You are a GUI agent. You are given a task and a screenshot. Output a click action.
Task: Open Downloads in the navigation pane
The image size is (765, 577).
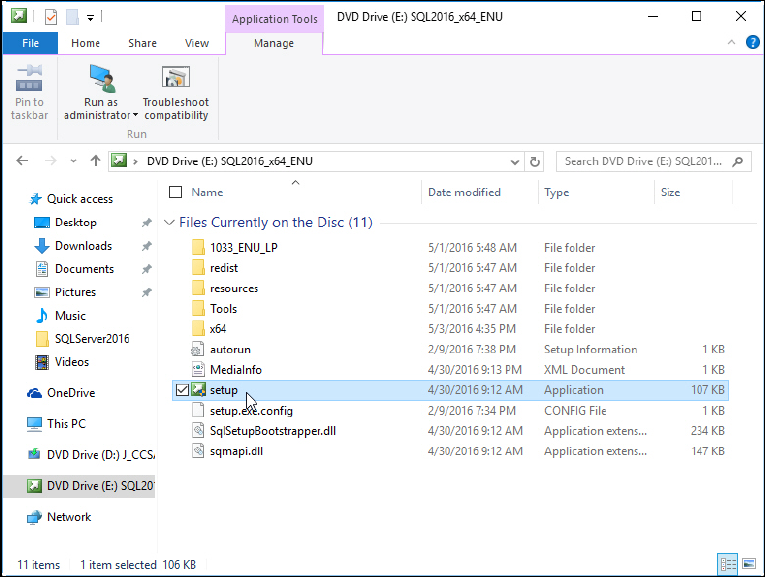[83, 246]
